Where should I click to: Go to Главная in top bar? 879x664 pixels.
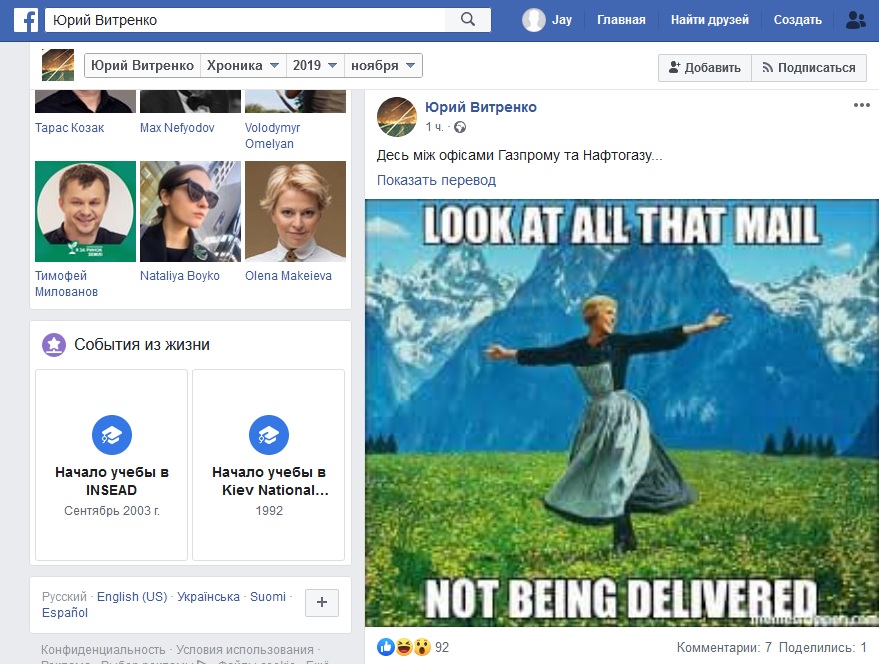click(621, 20)
